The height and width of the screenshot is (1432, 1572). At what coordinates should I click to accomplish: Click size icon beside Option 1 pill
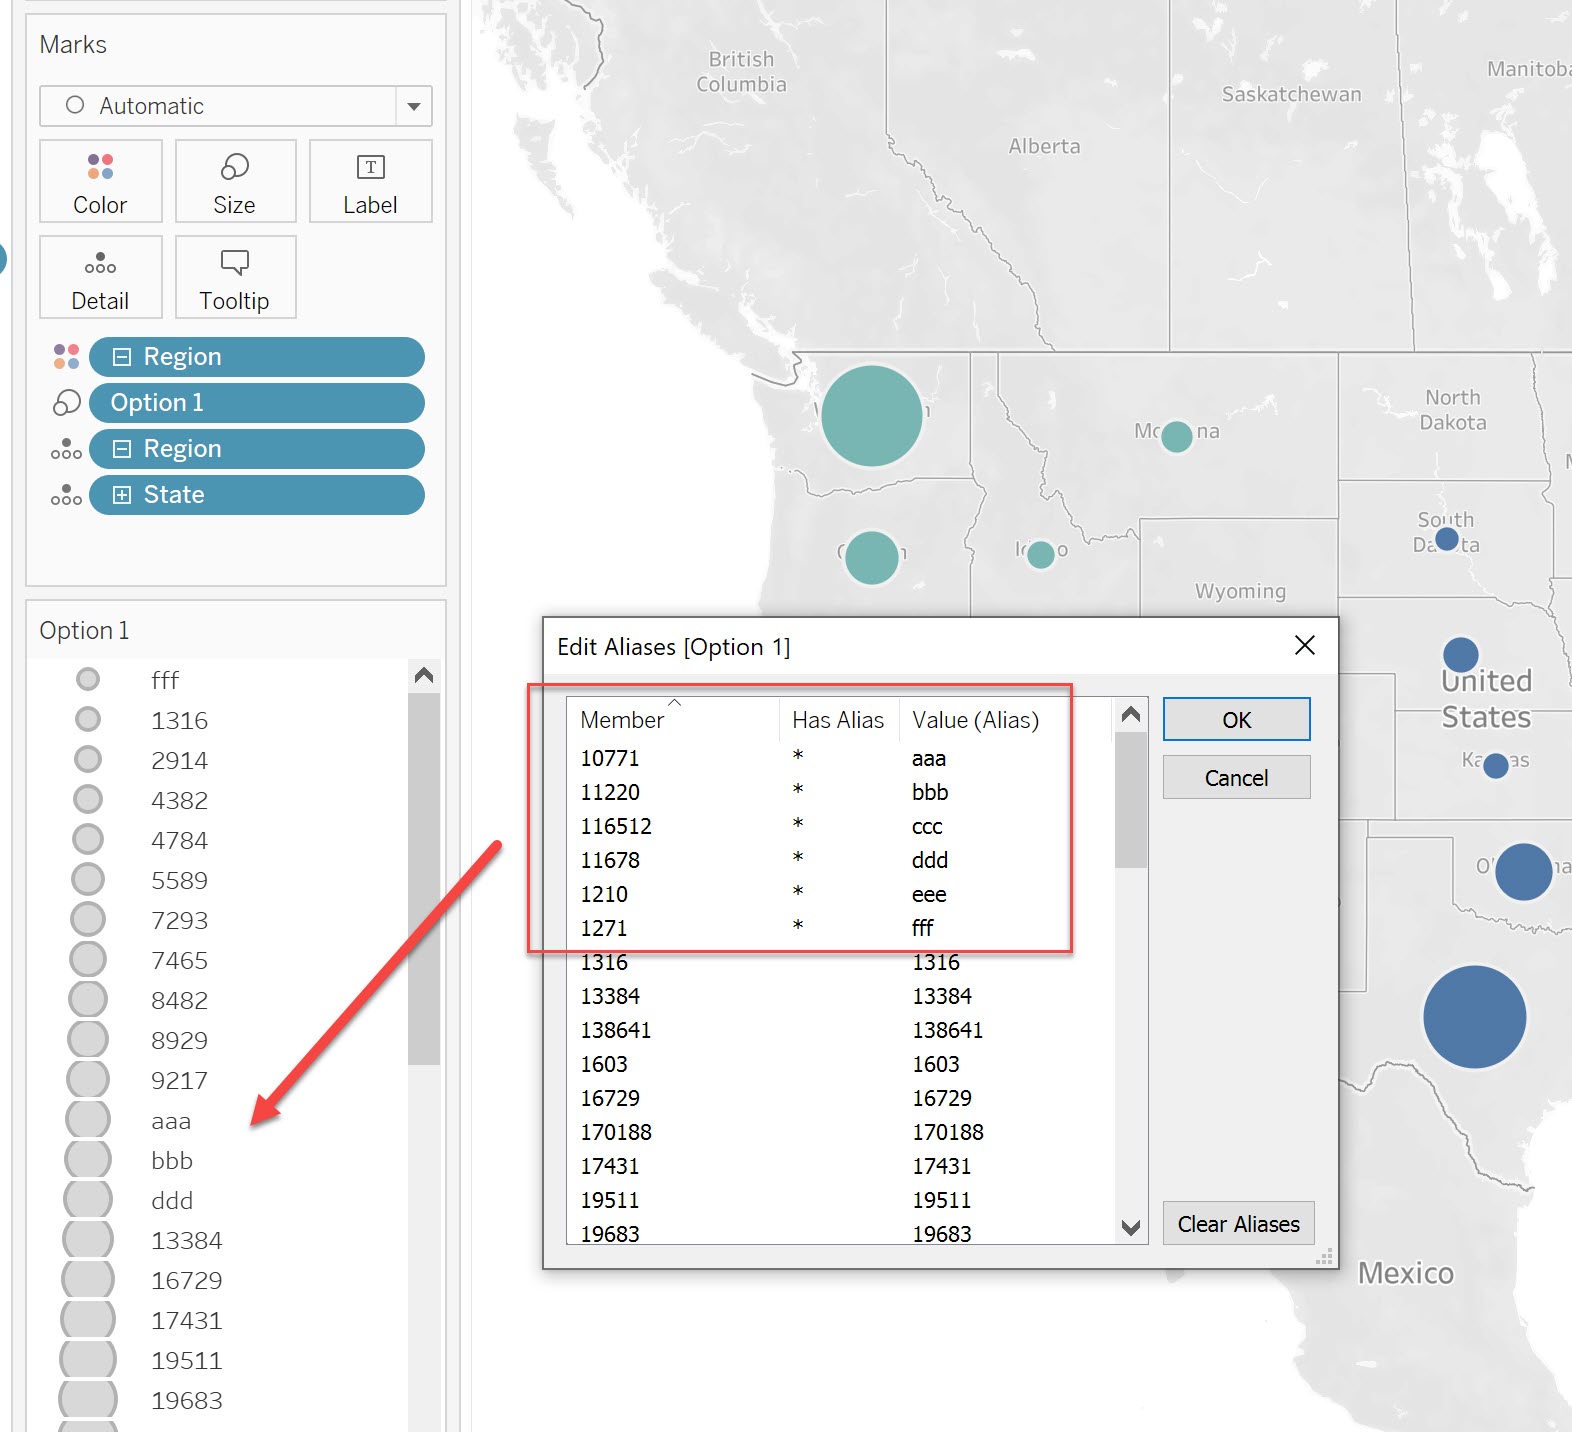[x=66, y=403]
